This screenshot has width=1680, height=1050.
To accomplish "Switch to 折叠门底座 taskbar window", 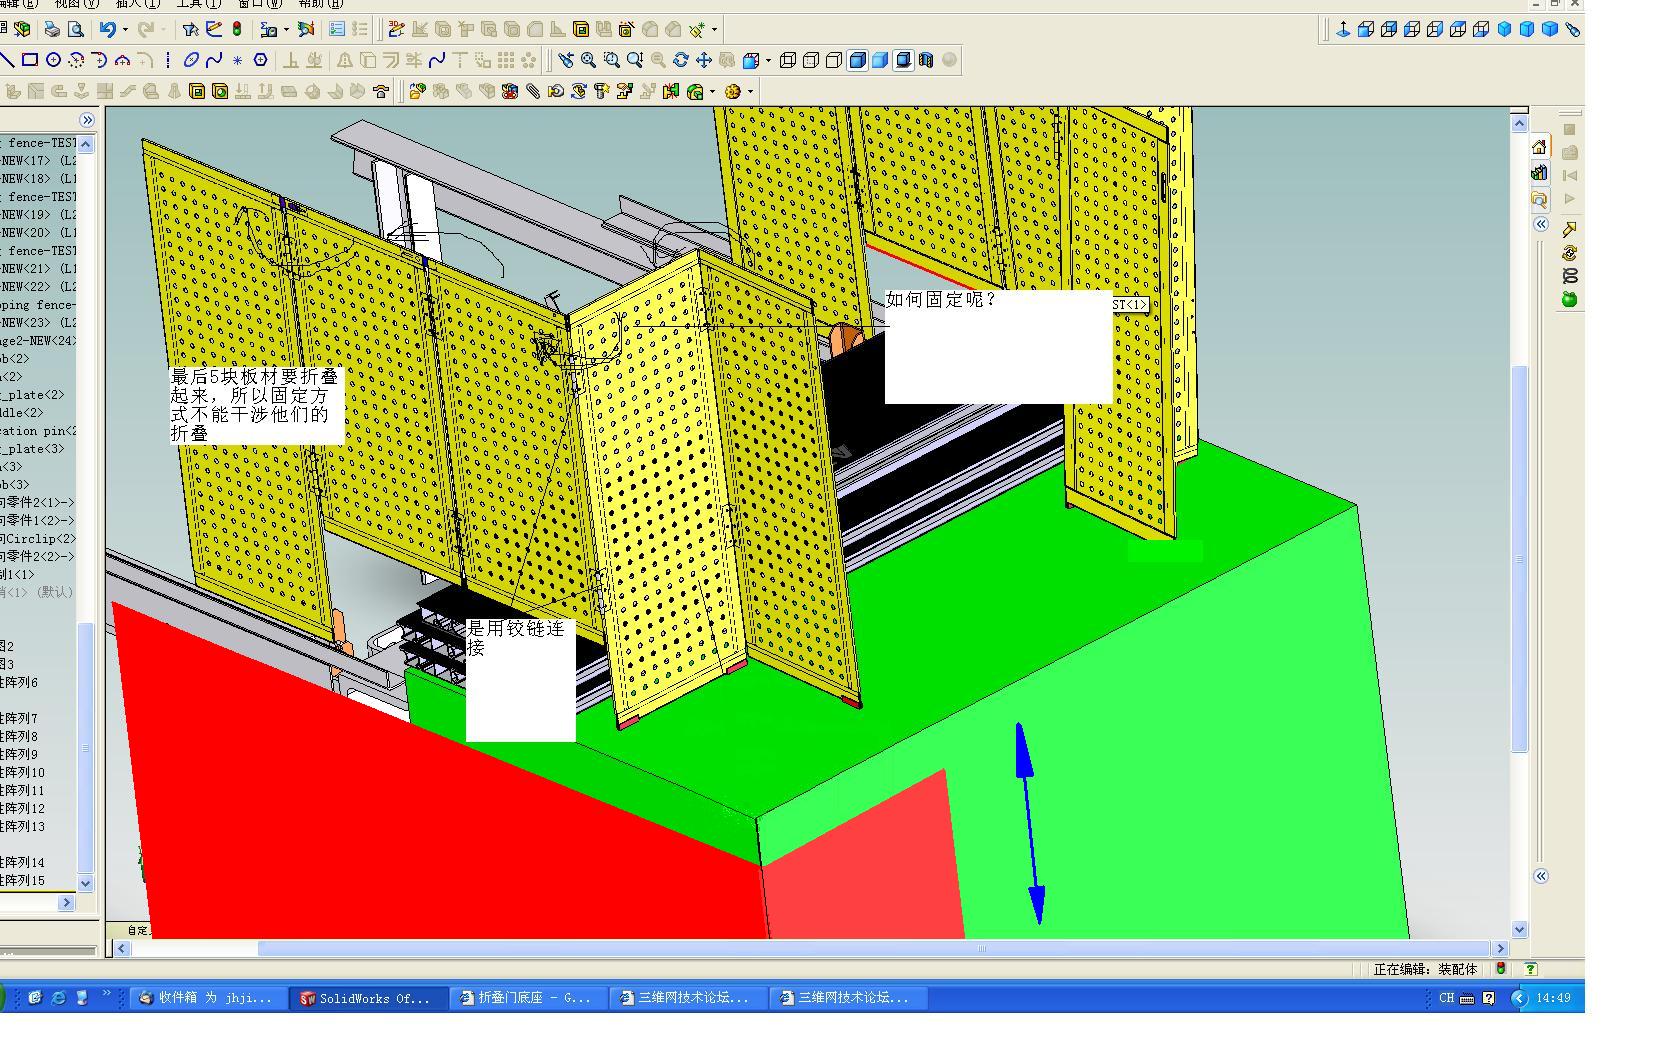I will (x=529, y=998).
